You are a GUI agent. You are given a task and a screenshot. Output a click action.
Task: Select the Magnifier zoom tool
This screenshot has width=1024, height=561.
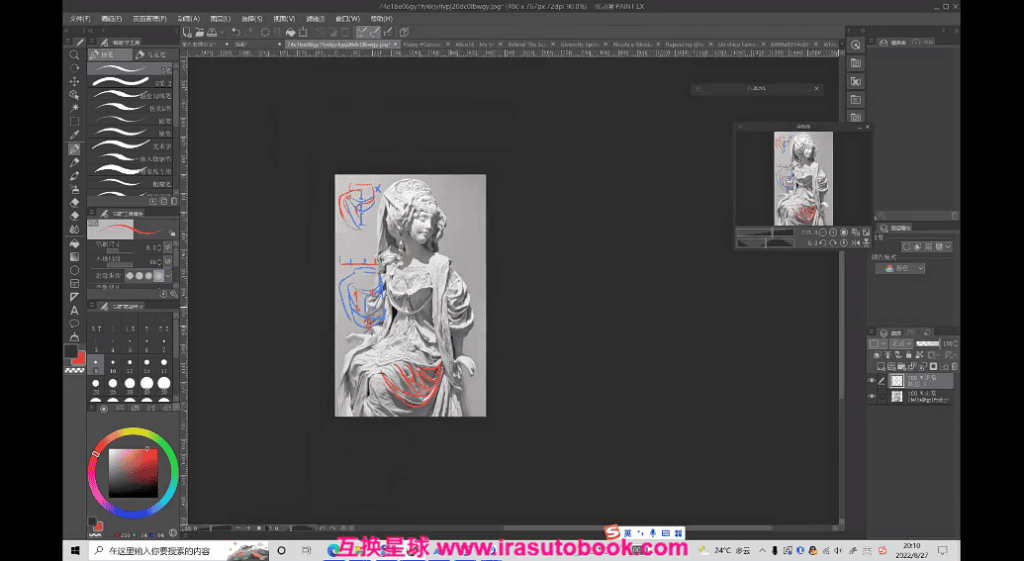(x=74, y=54)
